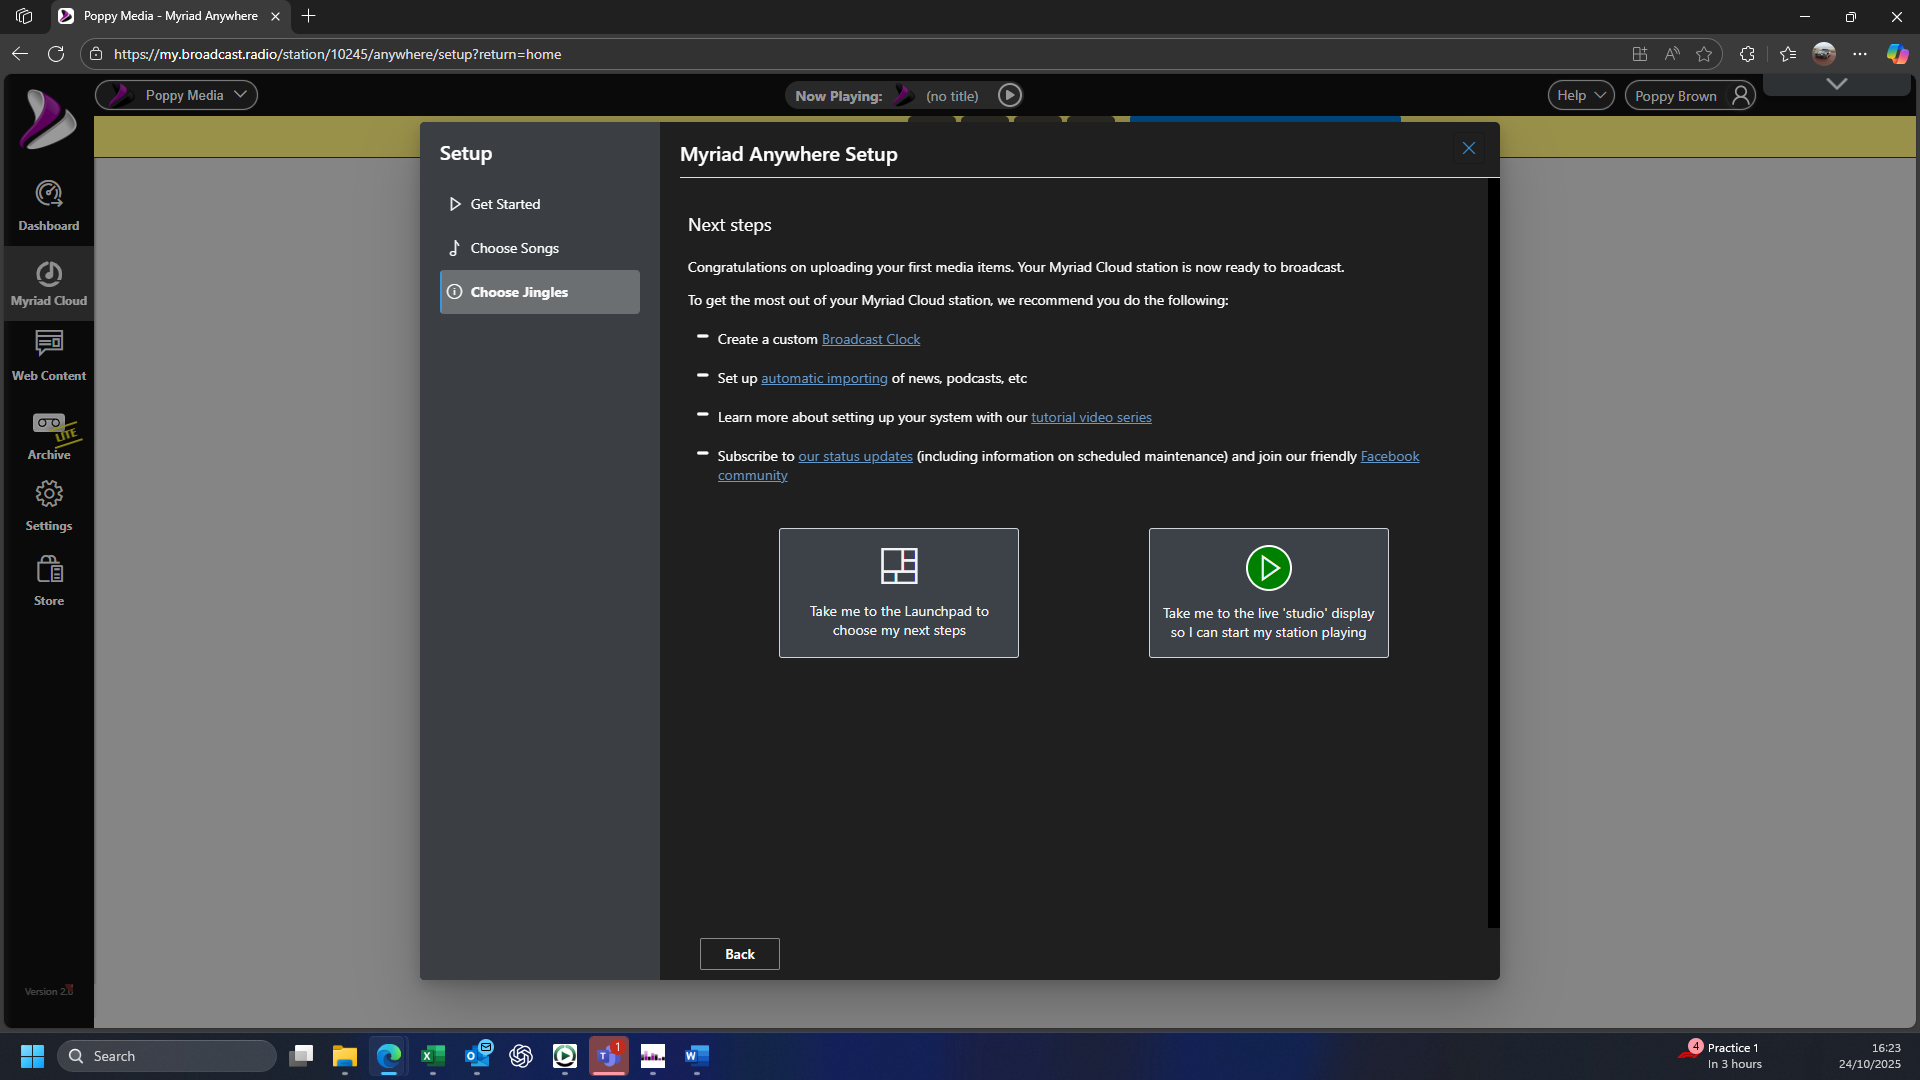Open Web Content section
Screen dimensions: 1920x1080
pyautogui.click(x=48, y=356)
